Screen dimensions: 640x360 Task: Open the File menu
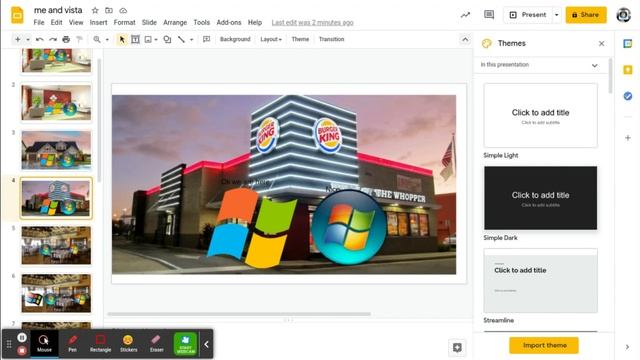pos(39,22)
